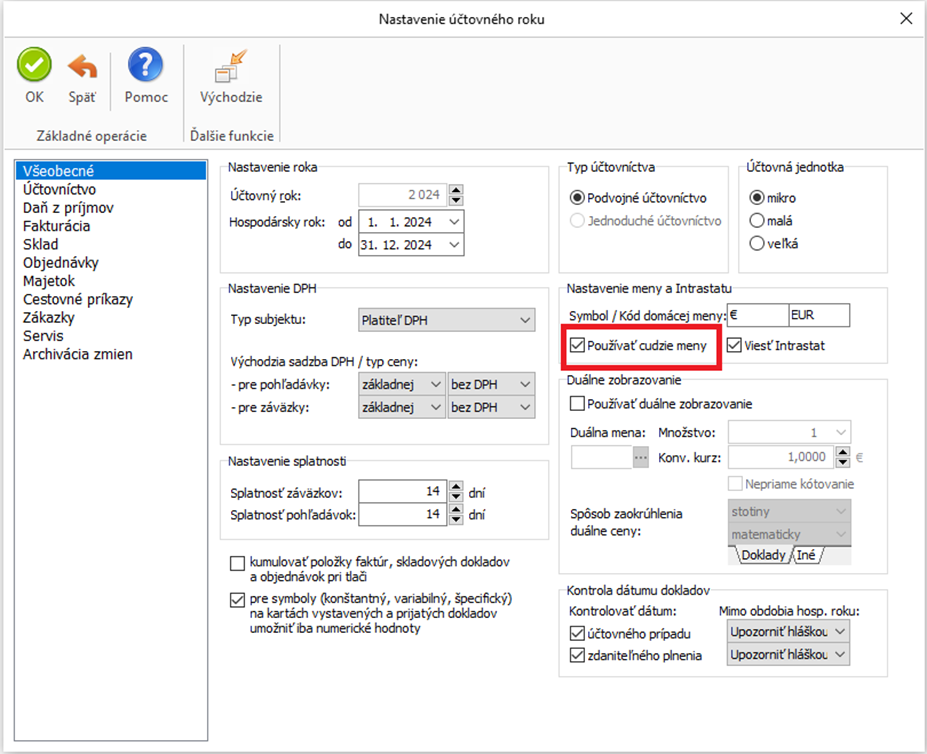Increase Splatnosť pohľadávok days with up arrow
Viewport: 927px width, 754px height.
[456, 510]
